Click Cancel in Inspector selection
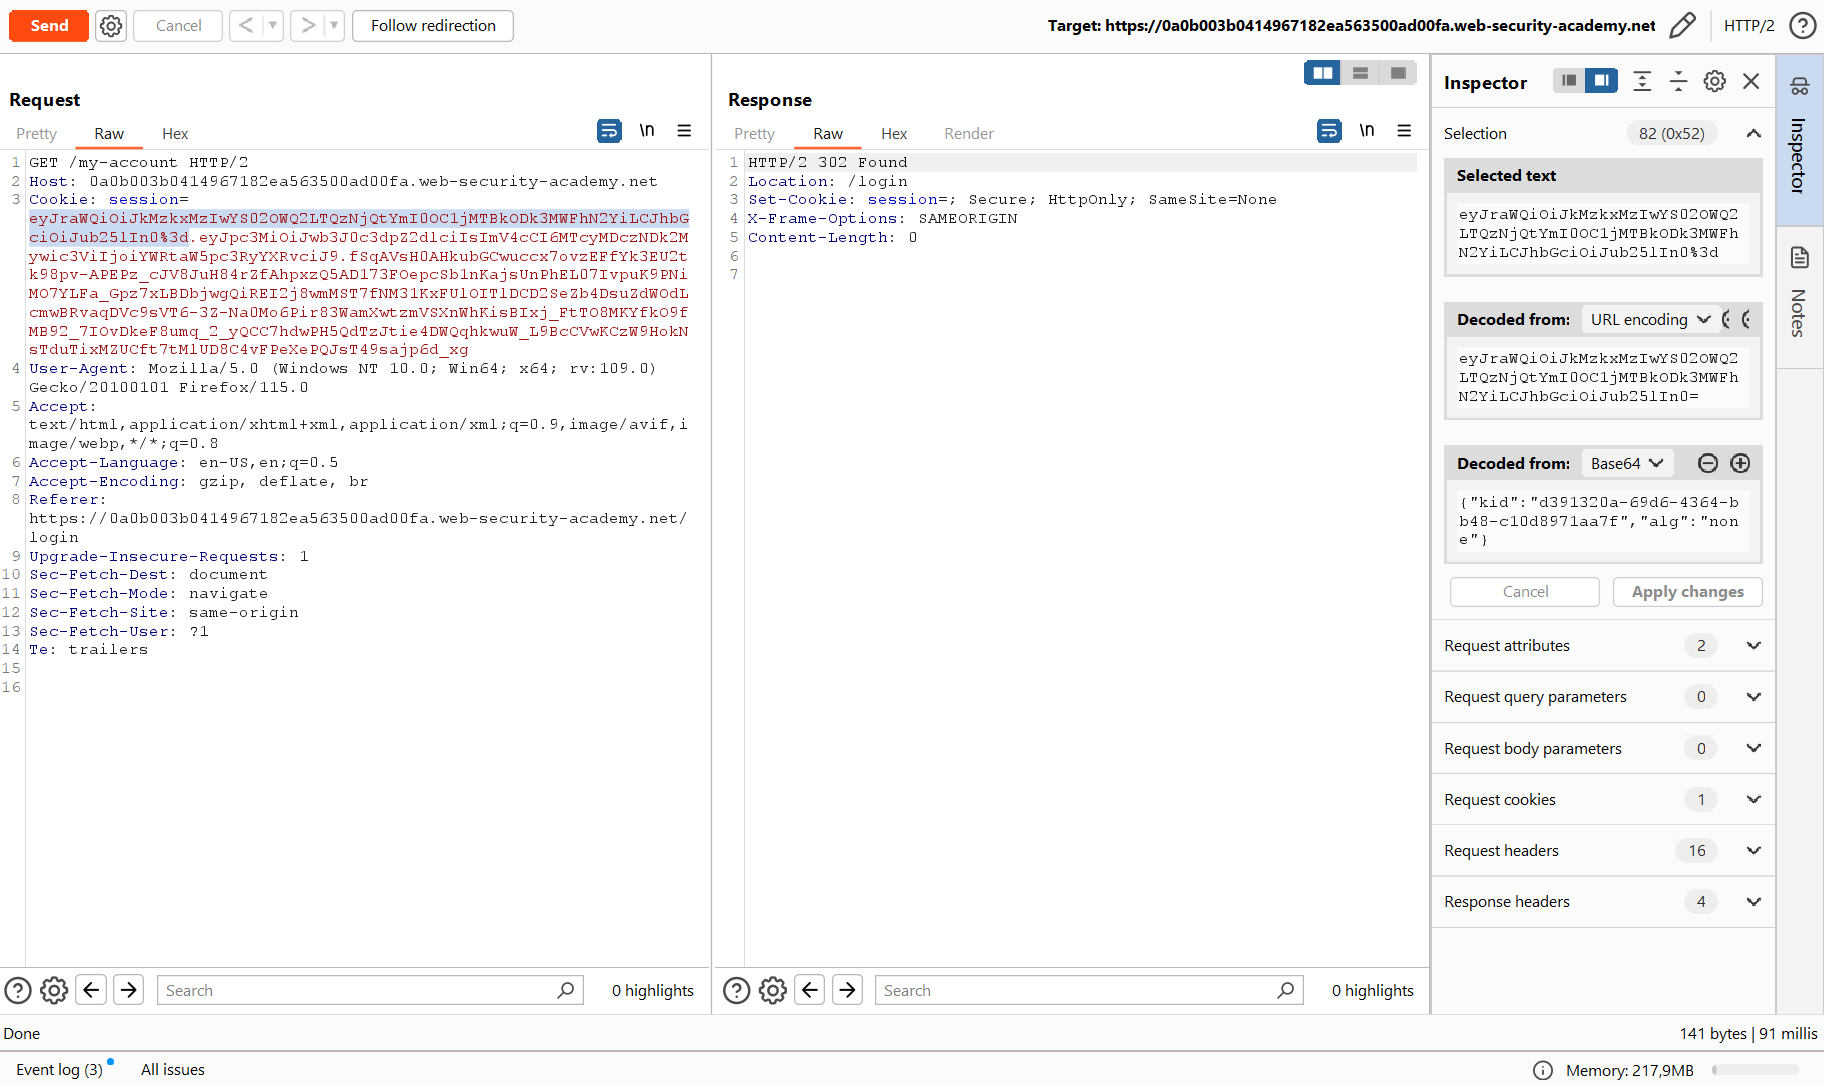 [1525, 592]
